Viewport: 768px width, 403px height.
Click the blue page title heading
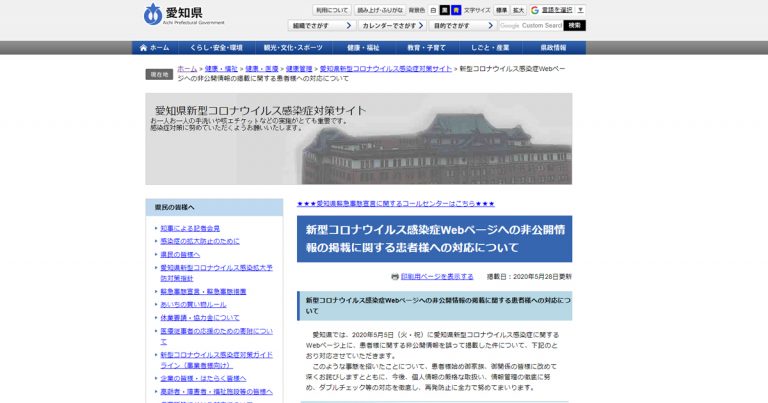(x=434, y=239)
